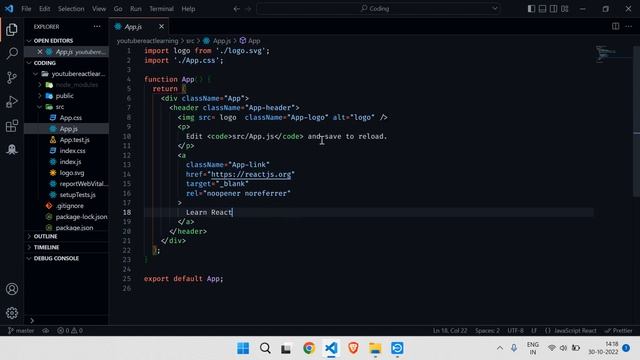Click the Ln 18, Col 22 status item
The height and width of the screenshot is (360, 640).
(x=450, y=331)
